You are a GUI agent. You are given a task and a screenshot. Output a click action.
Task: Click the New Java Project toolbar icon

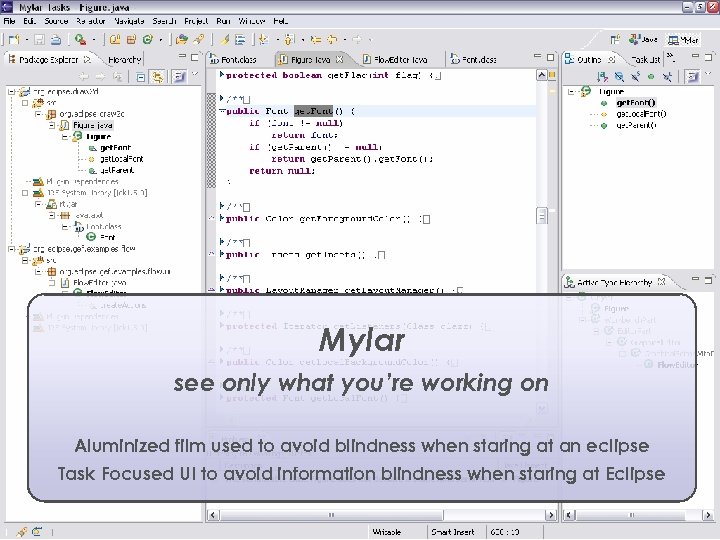pyautogui.click(x=115, y=40)
